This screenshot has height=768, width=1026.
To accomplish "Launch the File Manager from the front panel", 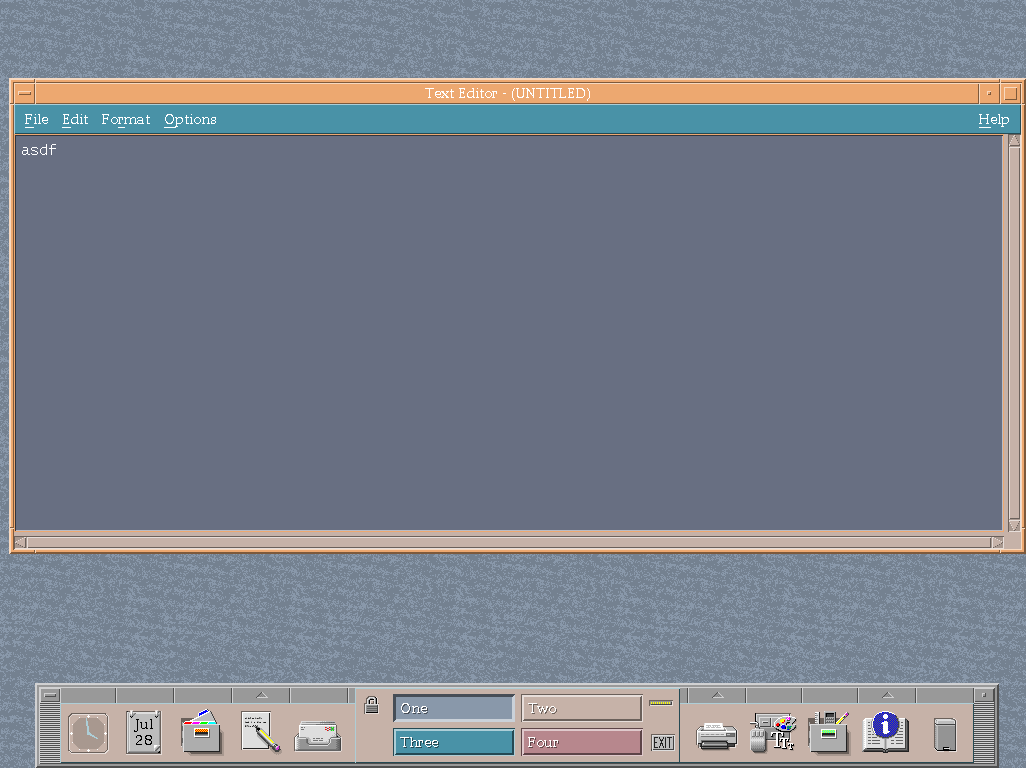I will coord(203,732).
